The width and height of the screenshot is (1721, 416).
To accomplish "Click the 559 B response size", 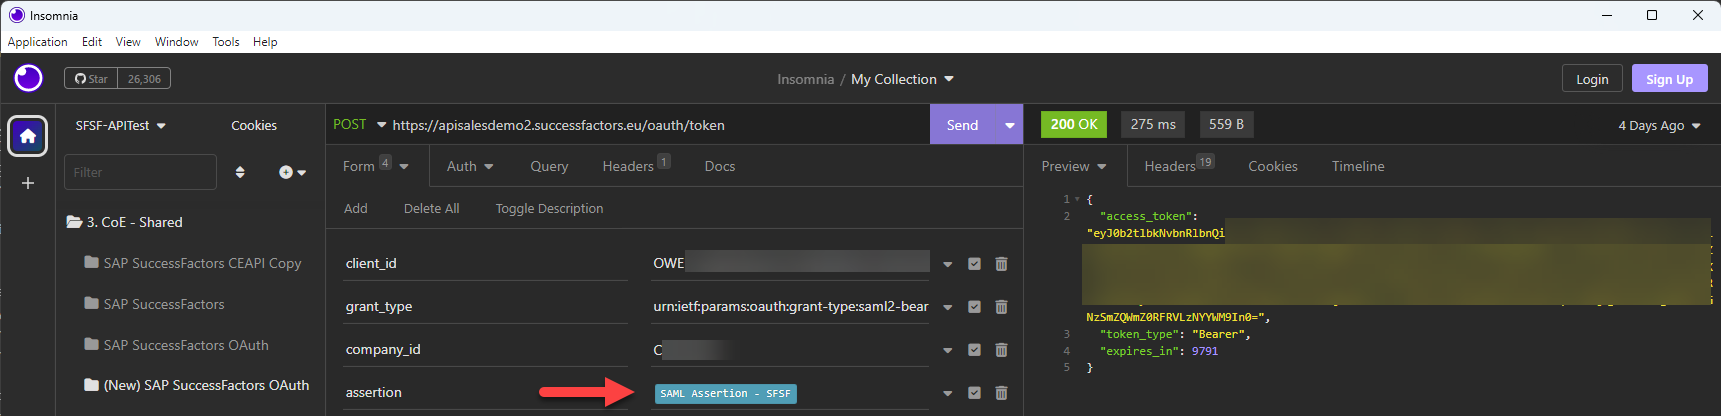I will pos(1226,124).
